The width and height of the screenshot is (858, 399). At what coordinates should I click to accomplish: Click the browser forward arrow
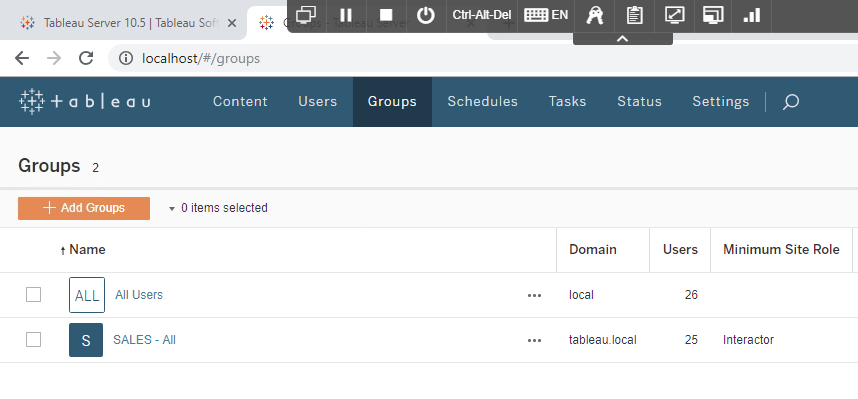point(54,58)
